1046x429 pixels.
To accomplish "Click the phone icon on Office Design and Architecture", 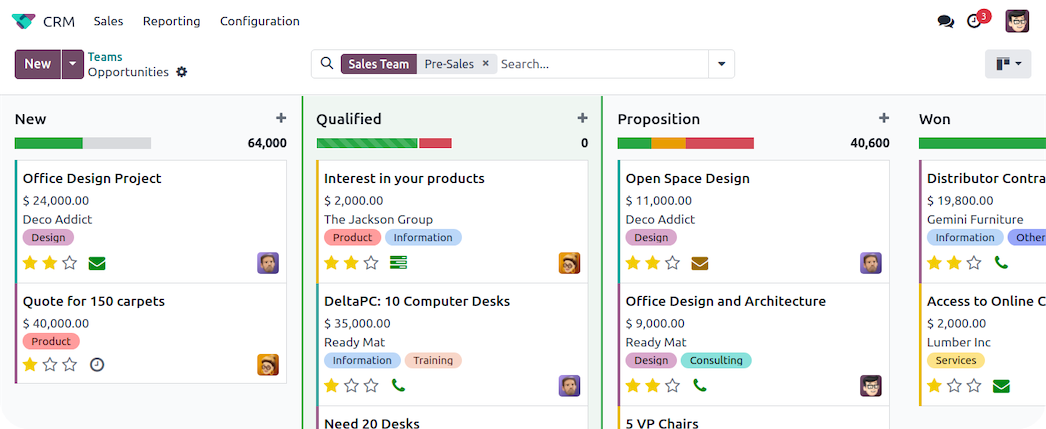I will click(x=700, y=386).
